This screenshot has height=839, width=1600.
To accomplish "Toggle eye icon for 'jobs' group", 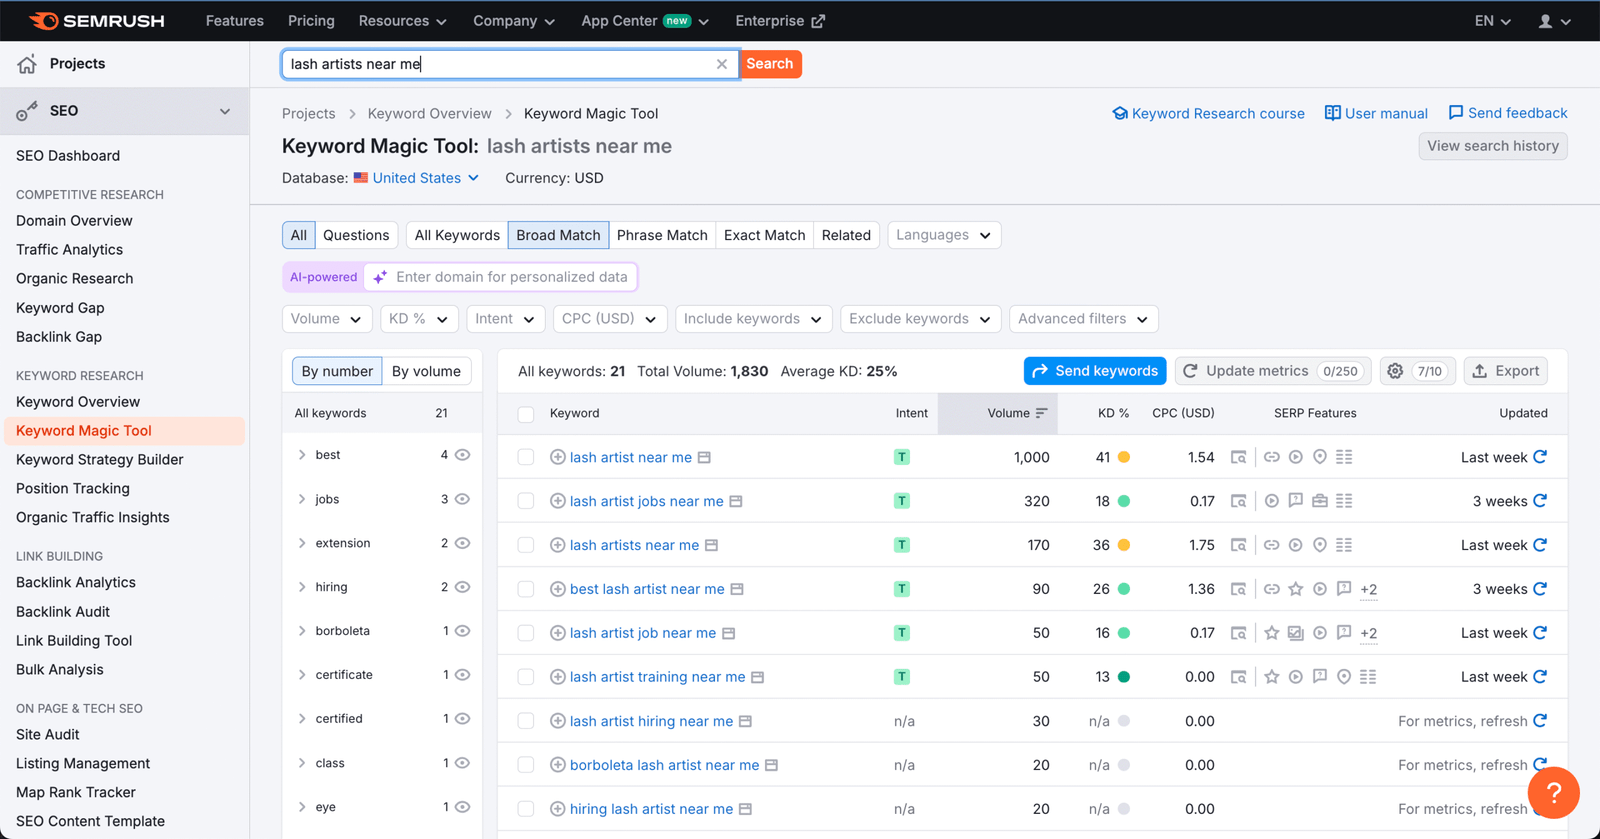I will [x=462, y=499].
